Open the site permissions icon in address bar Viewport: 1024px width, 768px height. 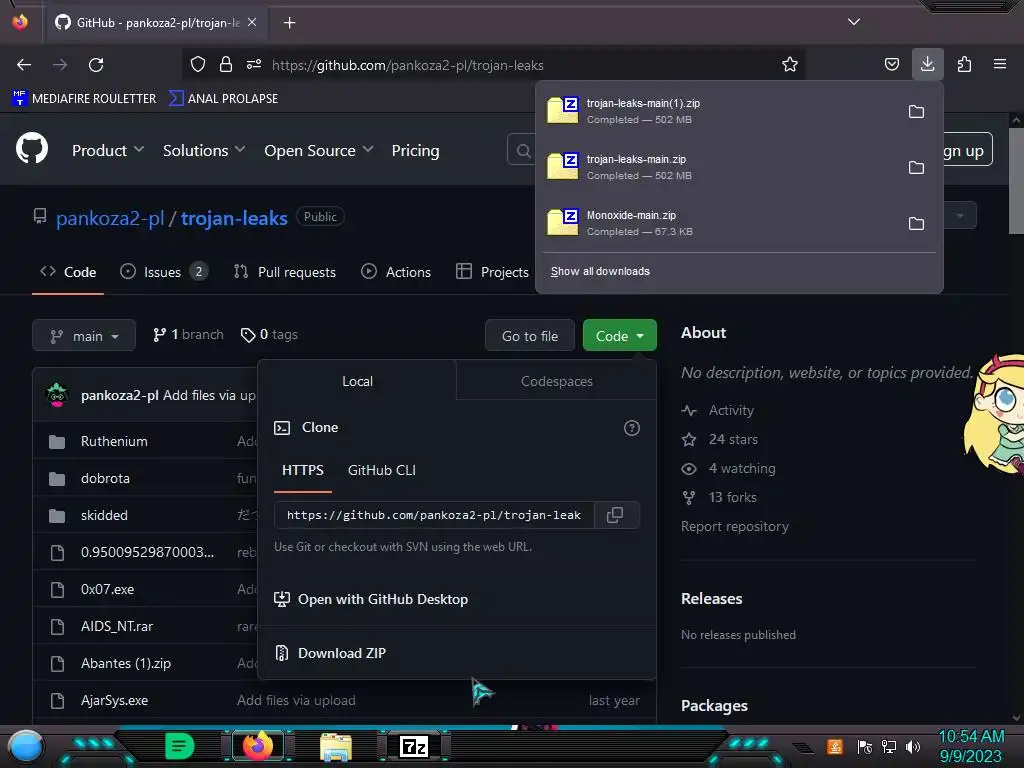(254, 64)
